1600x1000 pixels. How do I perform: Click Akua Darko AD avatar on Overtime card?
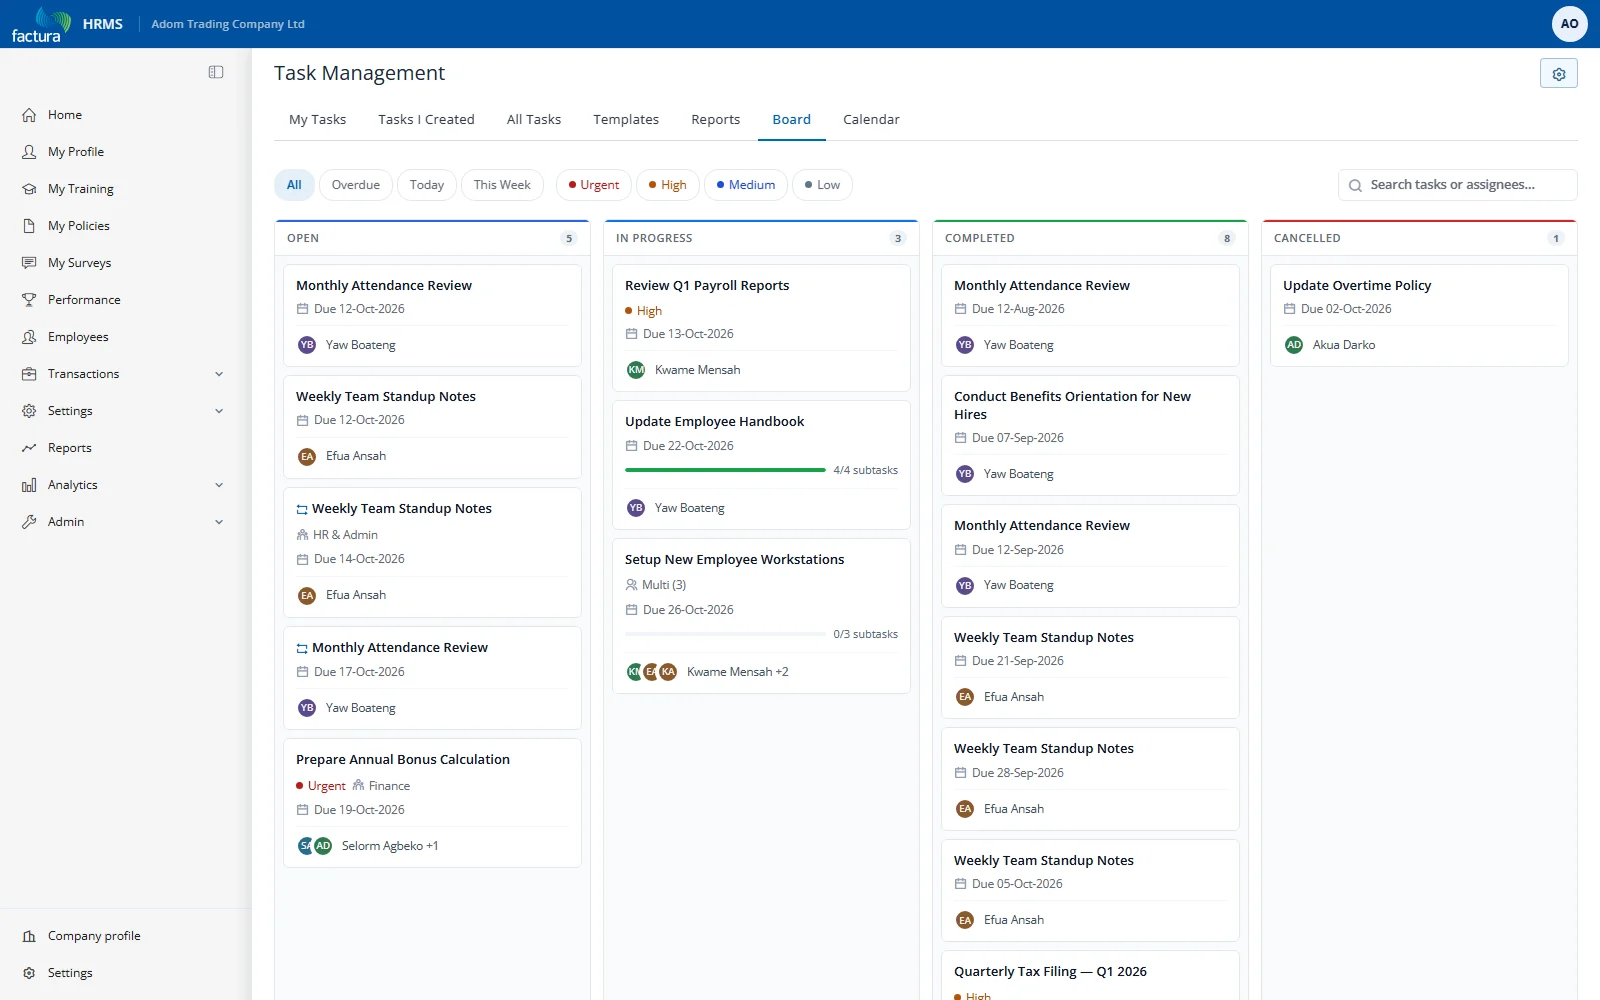1294,345
